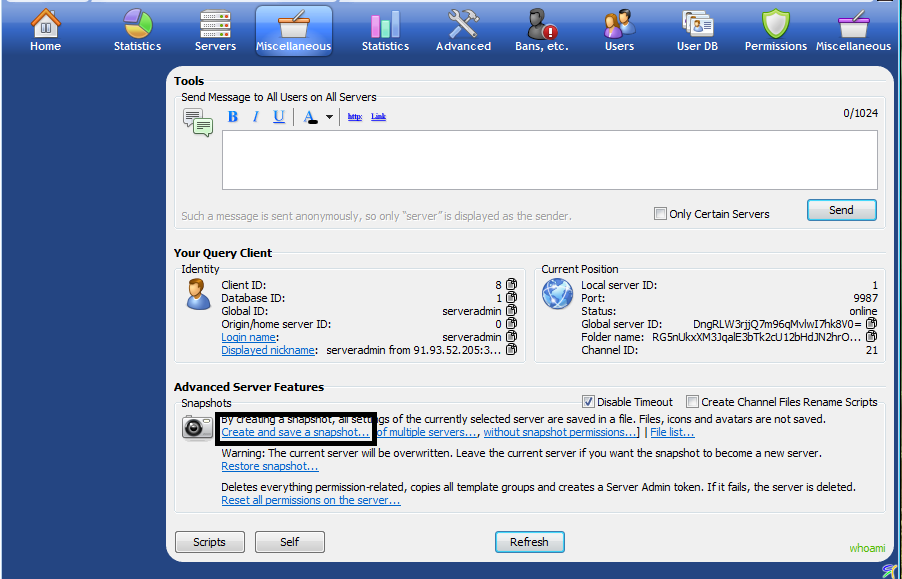Insert a named Link tag
The height and width of the screenshot is (579, 902).
point(379,117)
